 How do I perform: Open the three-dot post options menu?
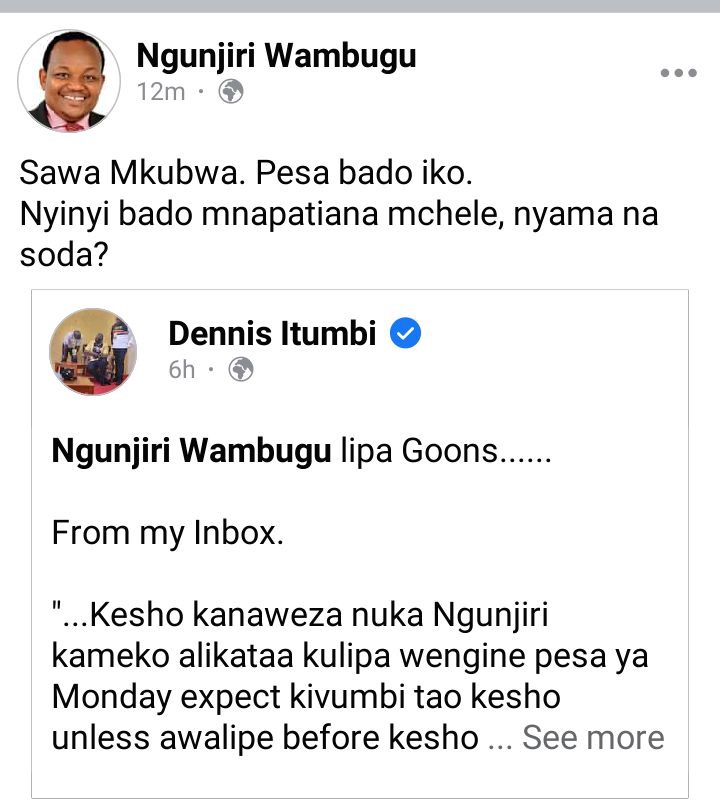click(x=679, y=73)
